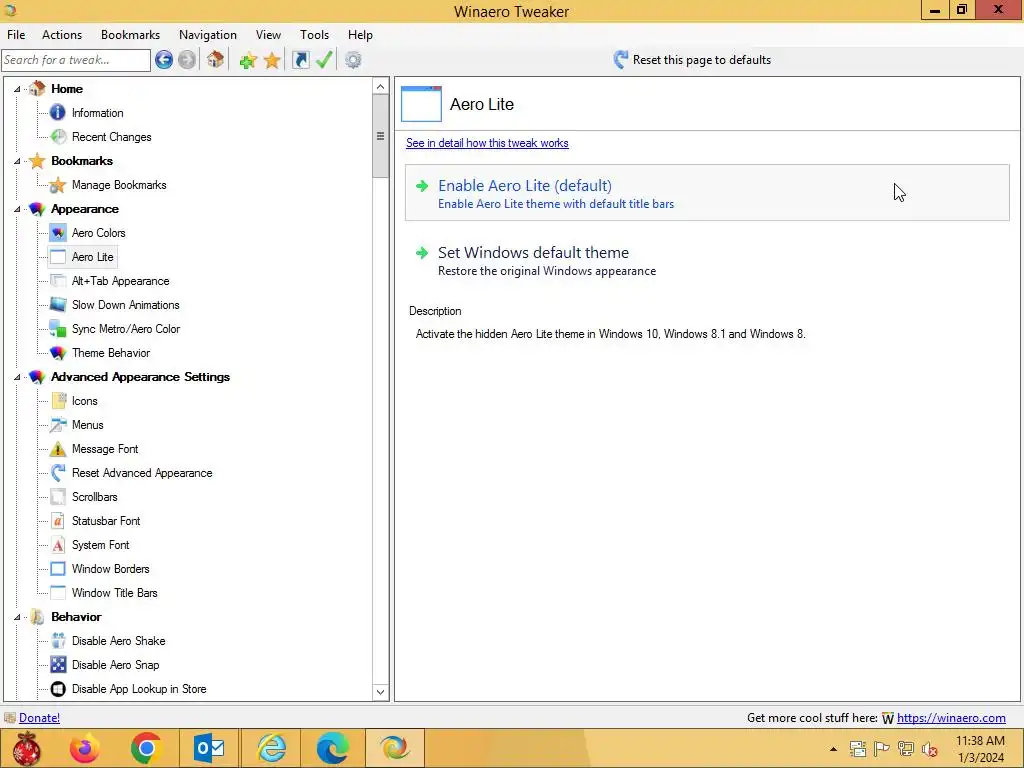
Task: Click Reset this page to defaults
Action: (692, 60)
